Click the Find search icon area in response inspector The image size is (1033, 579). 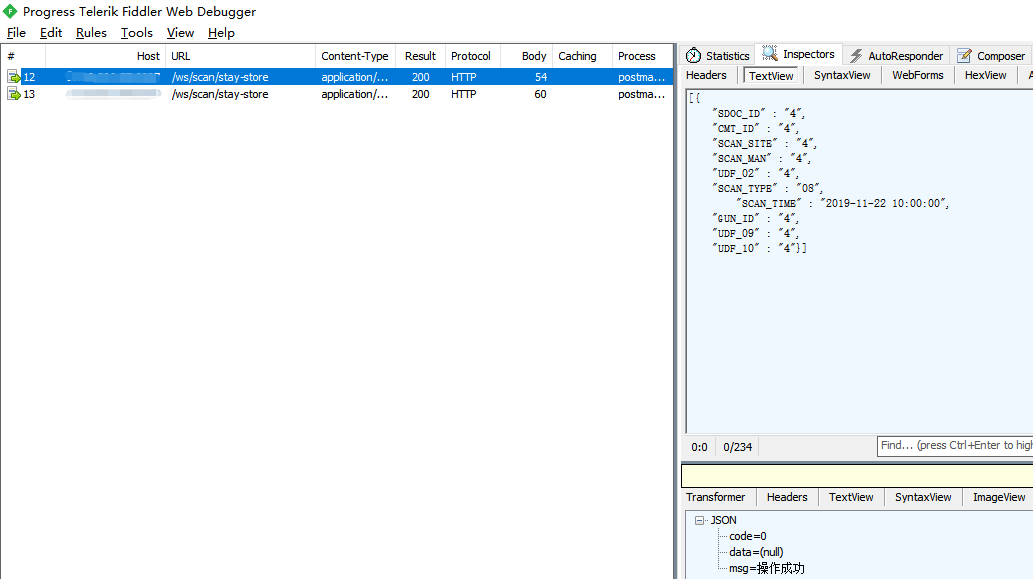click(x=890, y=446)
